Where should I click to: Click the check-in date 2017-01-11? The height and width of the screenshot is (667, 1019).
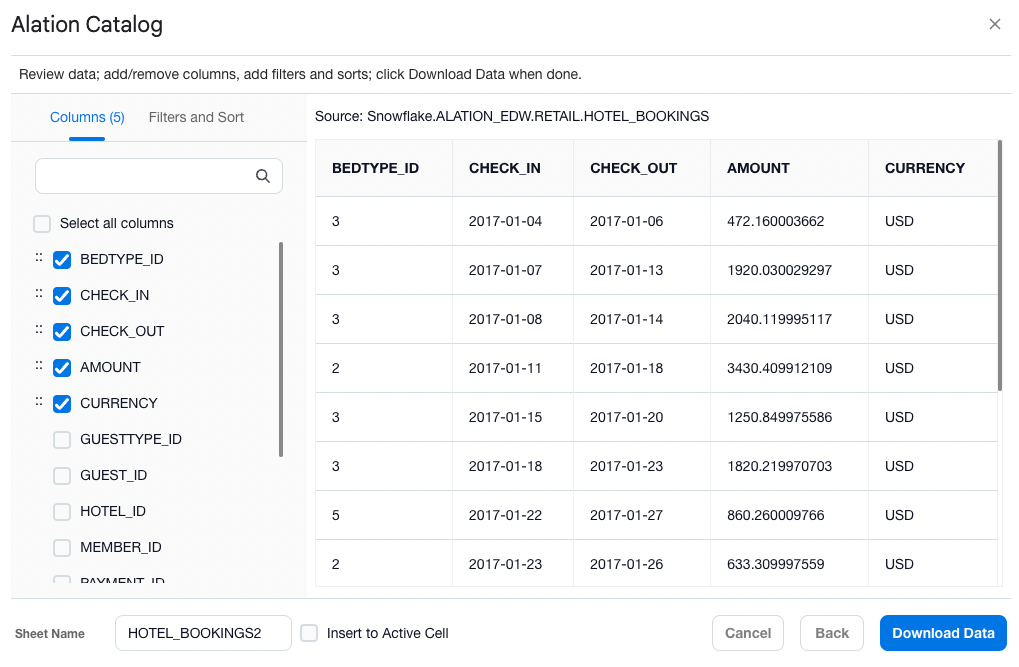pos(505,369)
